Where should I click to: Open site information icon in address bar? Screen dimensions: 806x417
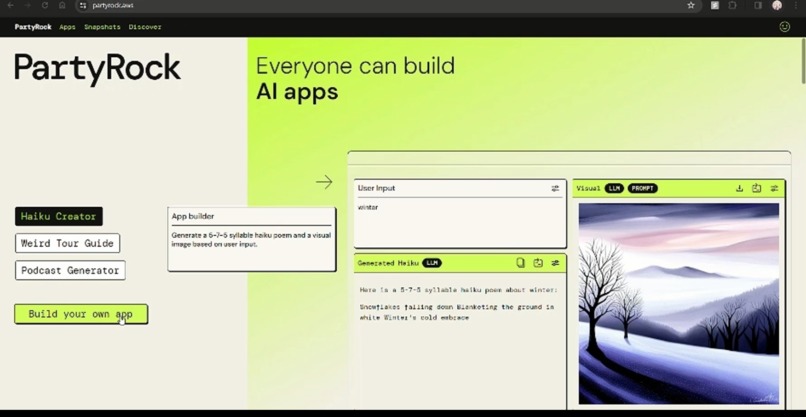83,5
